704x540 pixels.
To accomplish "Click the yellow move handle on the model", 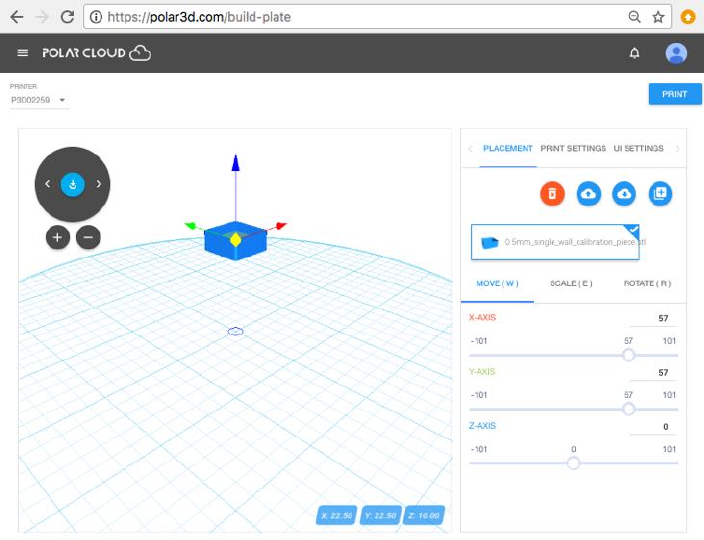I will pyautogui.click(x=235, y=240).
